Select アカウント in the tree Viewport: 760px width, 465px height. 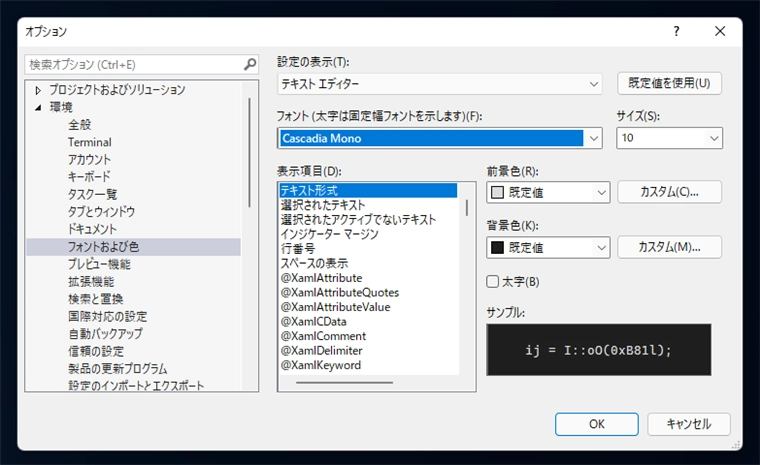pos(89,160)
